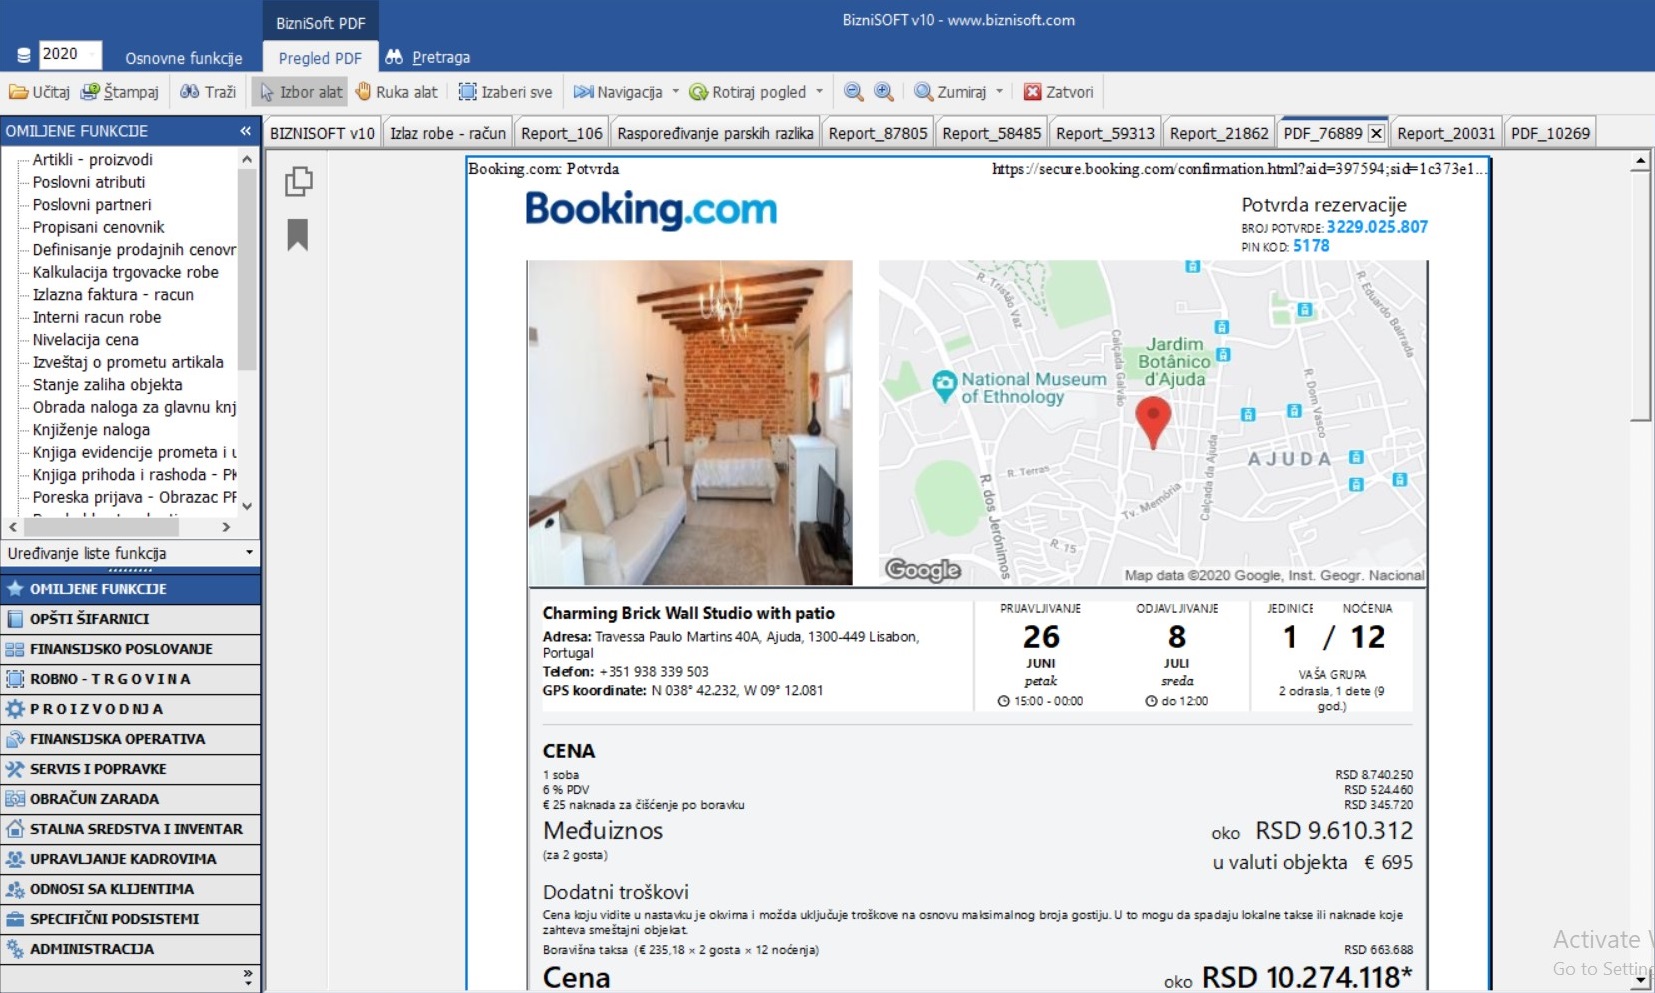Open the Izlaz robe - račun tab
Viewport: 1655px width, 993px height.
tap(448, 133)
